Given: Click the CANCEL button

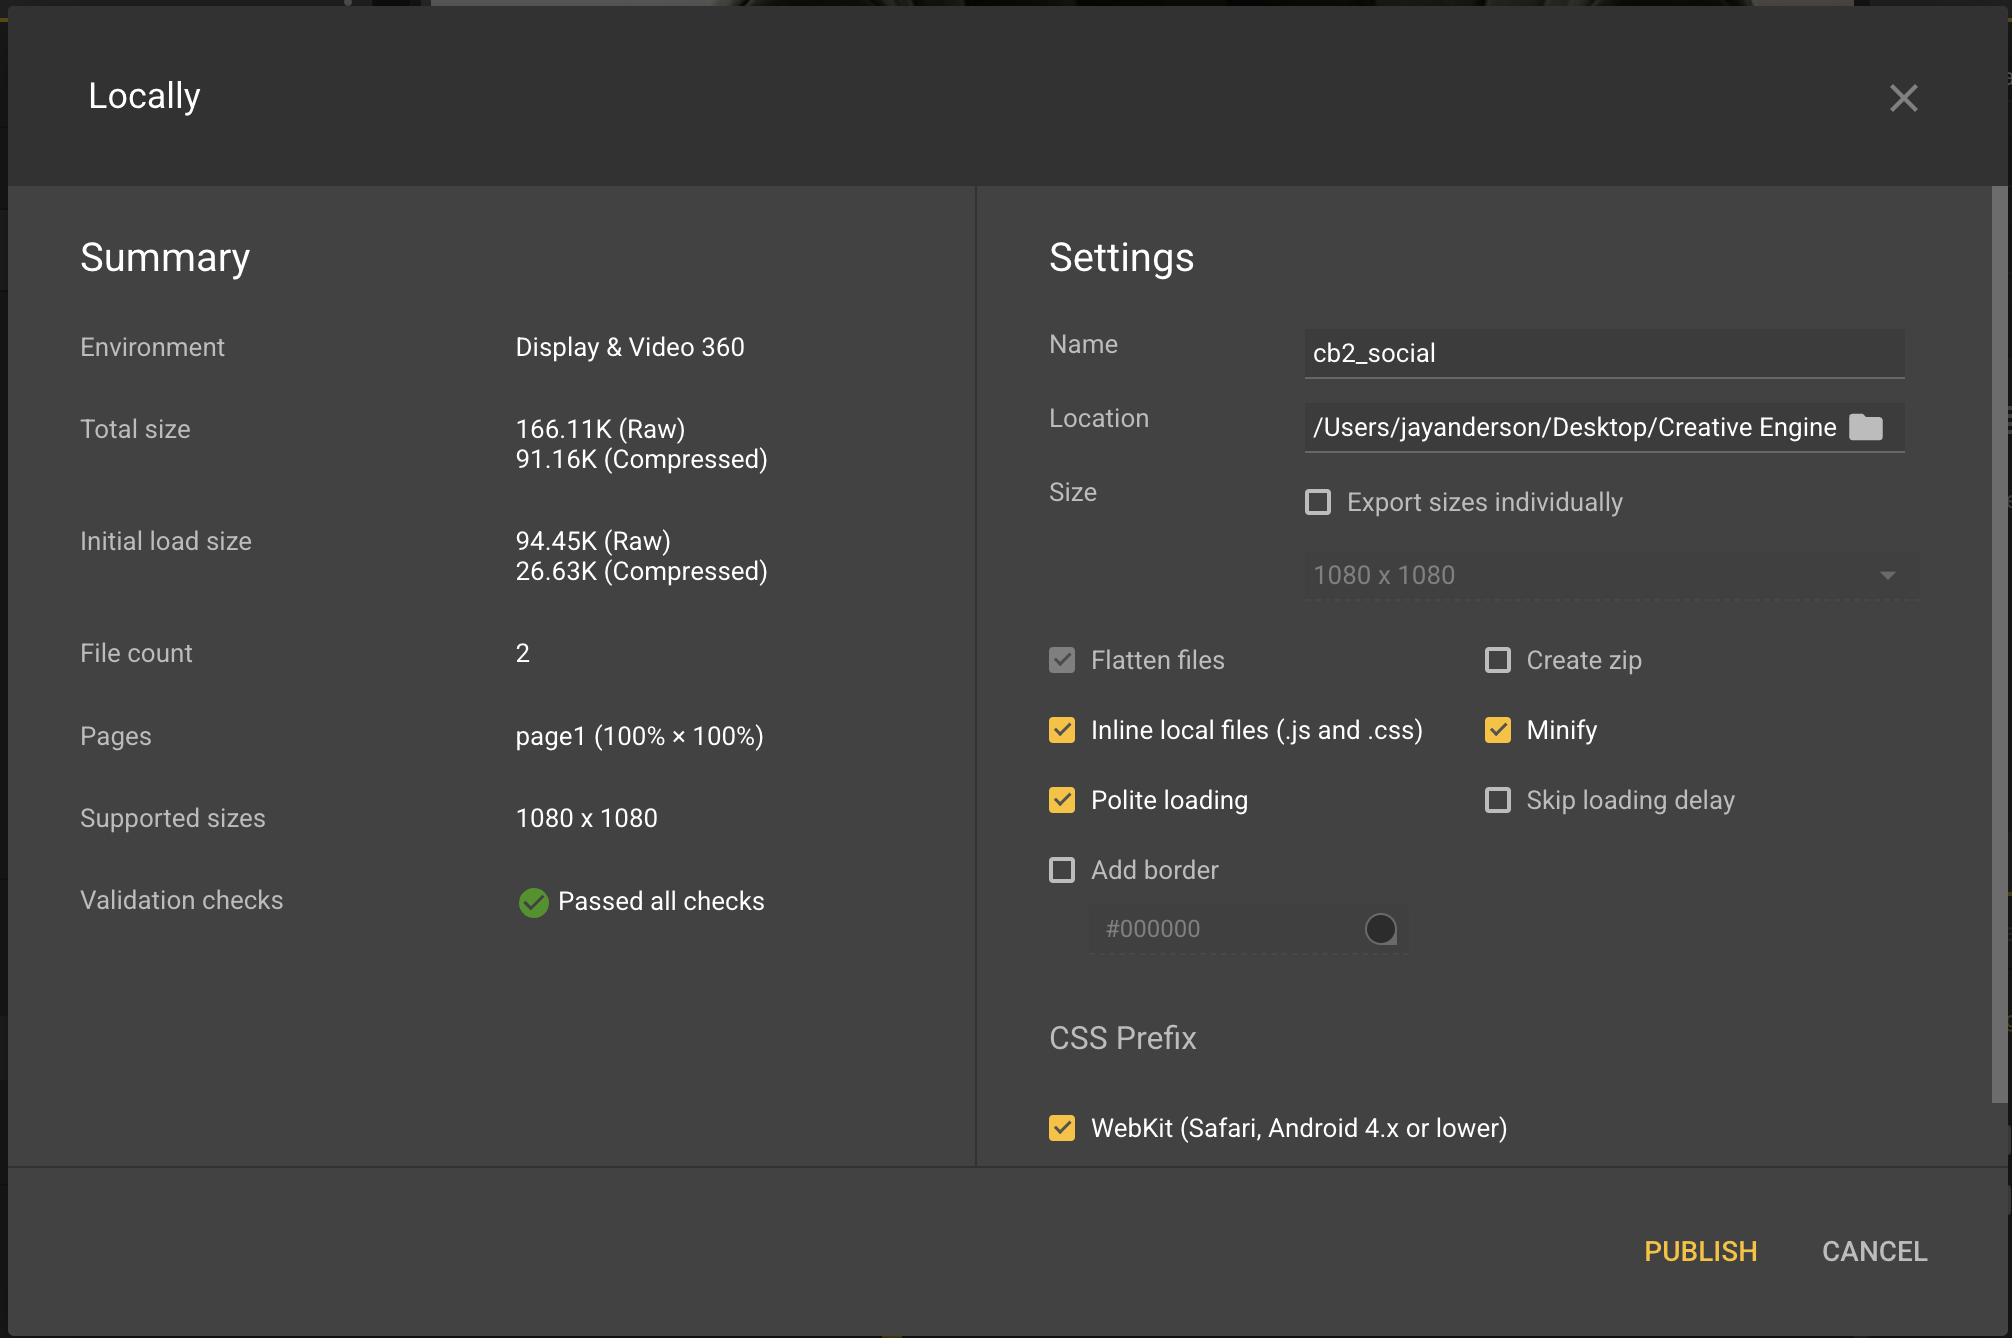Looking at the screenshot, I should [x=1873, y=1251].
